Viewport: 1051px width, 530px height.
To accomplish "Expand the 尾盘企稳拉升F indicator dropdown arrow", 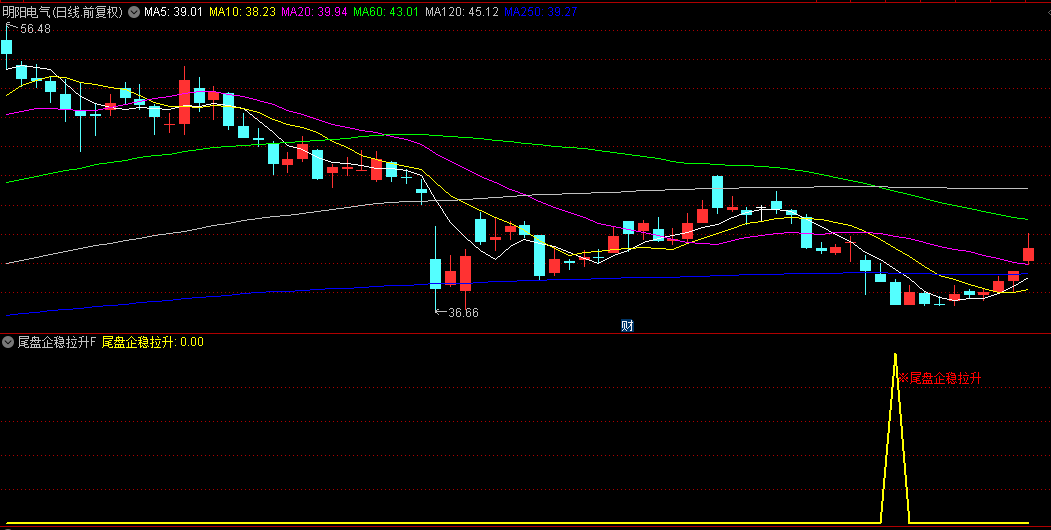I will tap(8, 342).
